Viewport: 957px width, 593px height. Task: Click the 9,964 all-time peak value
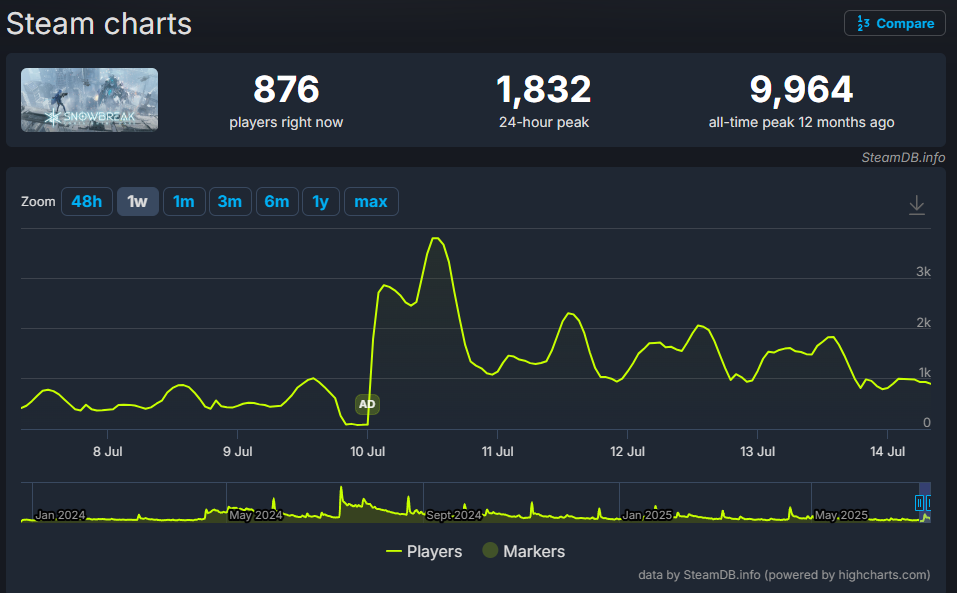pos(801,89)
